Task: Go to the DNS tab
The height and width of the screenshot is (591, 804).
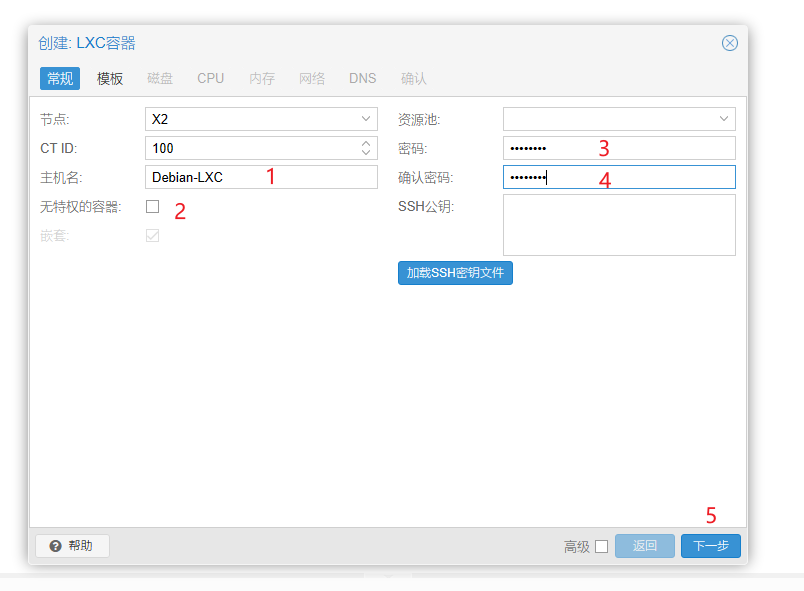Action: (363, 78)
